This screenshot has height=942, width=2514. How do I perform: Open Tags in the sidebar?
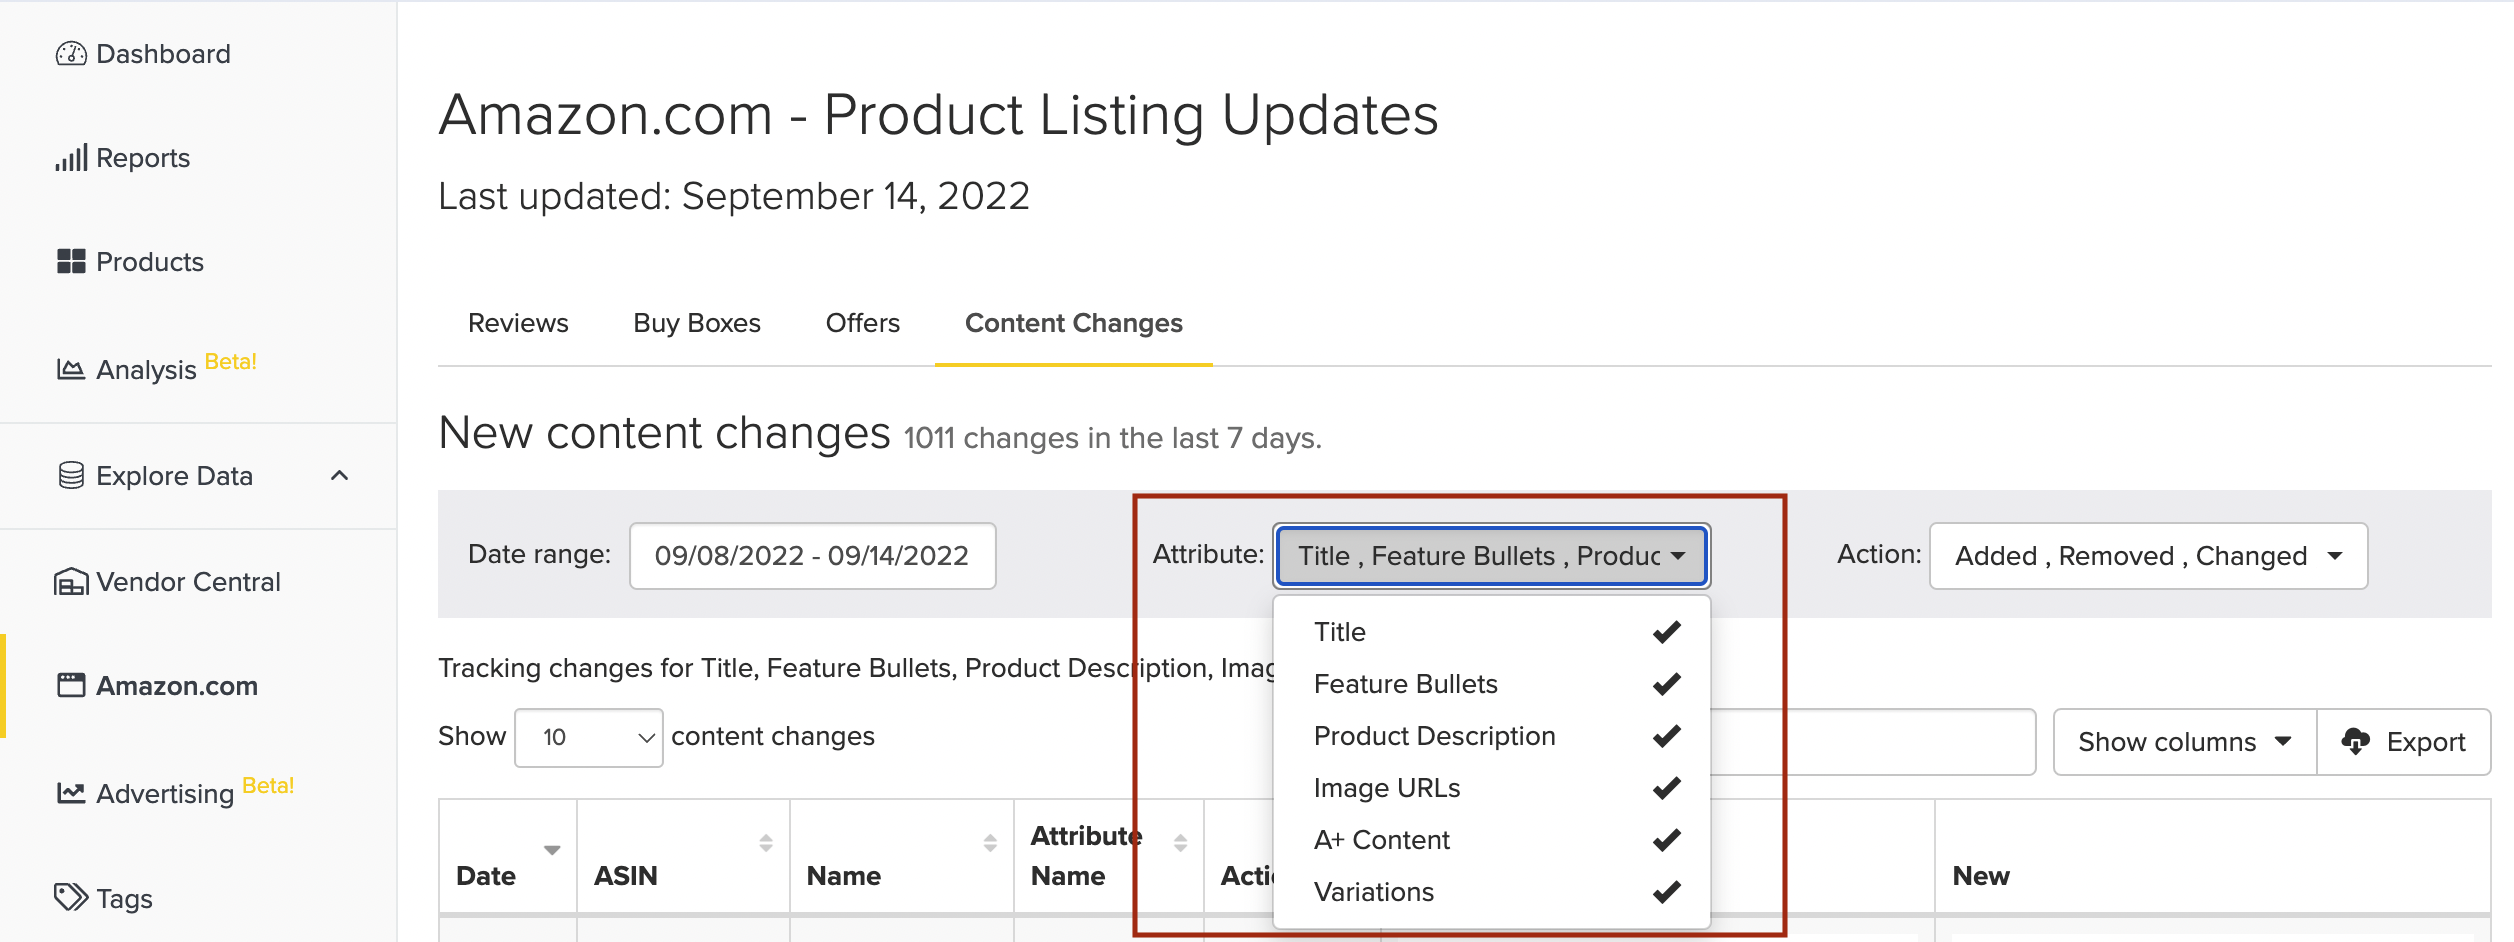coord(125,899)
